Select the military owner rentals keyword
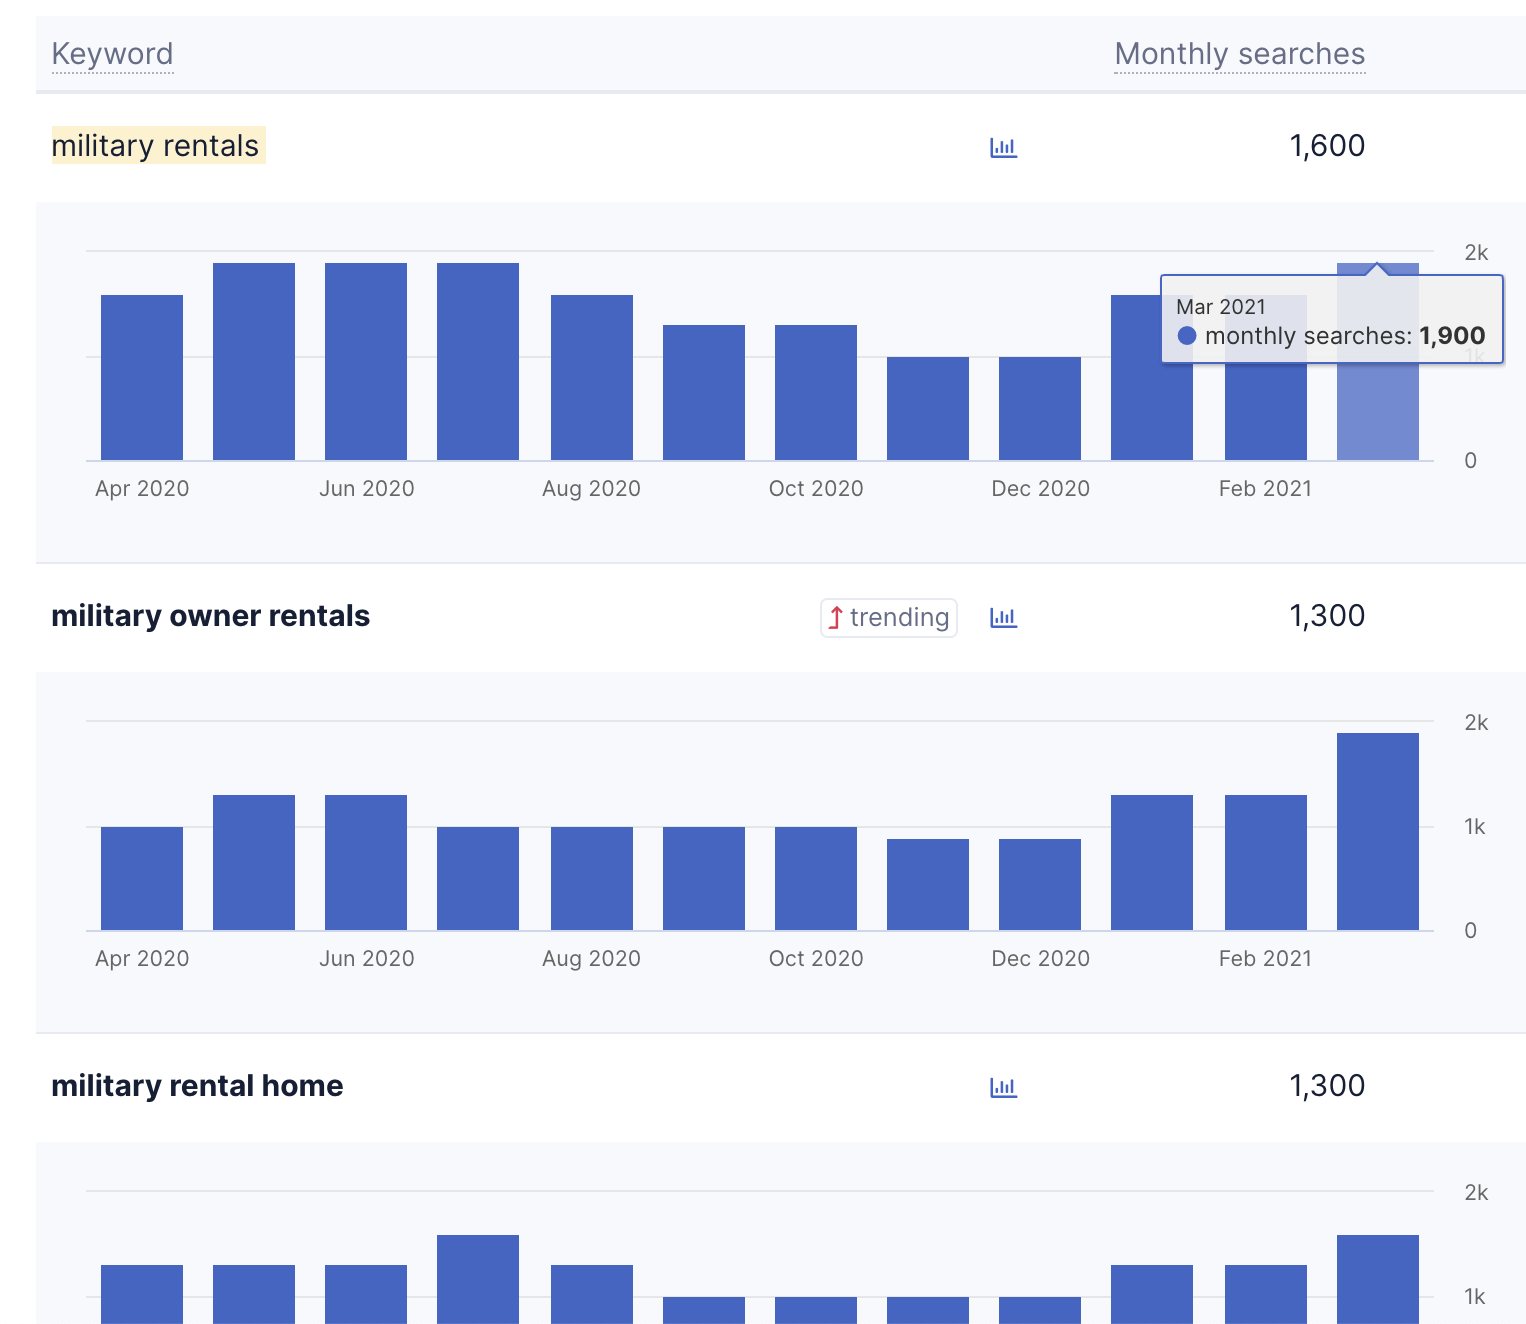This screenshot has height=1324, width=1526. pos(210,616)
